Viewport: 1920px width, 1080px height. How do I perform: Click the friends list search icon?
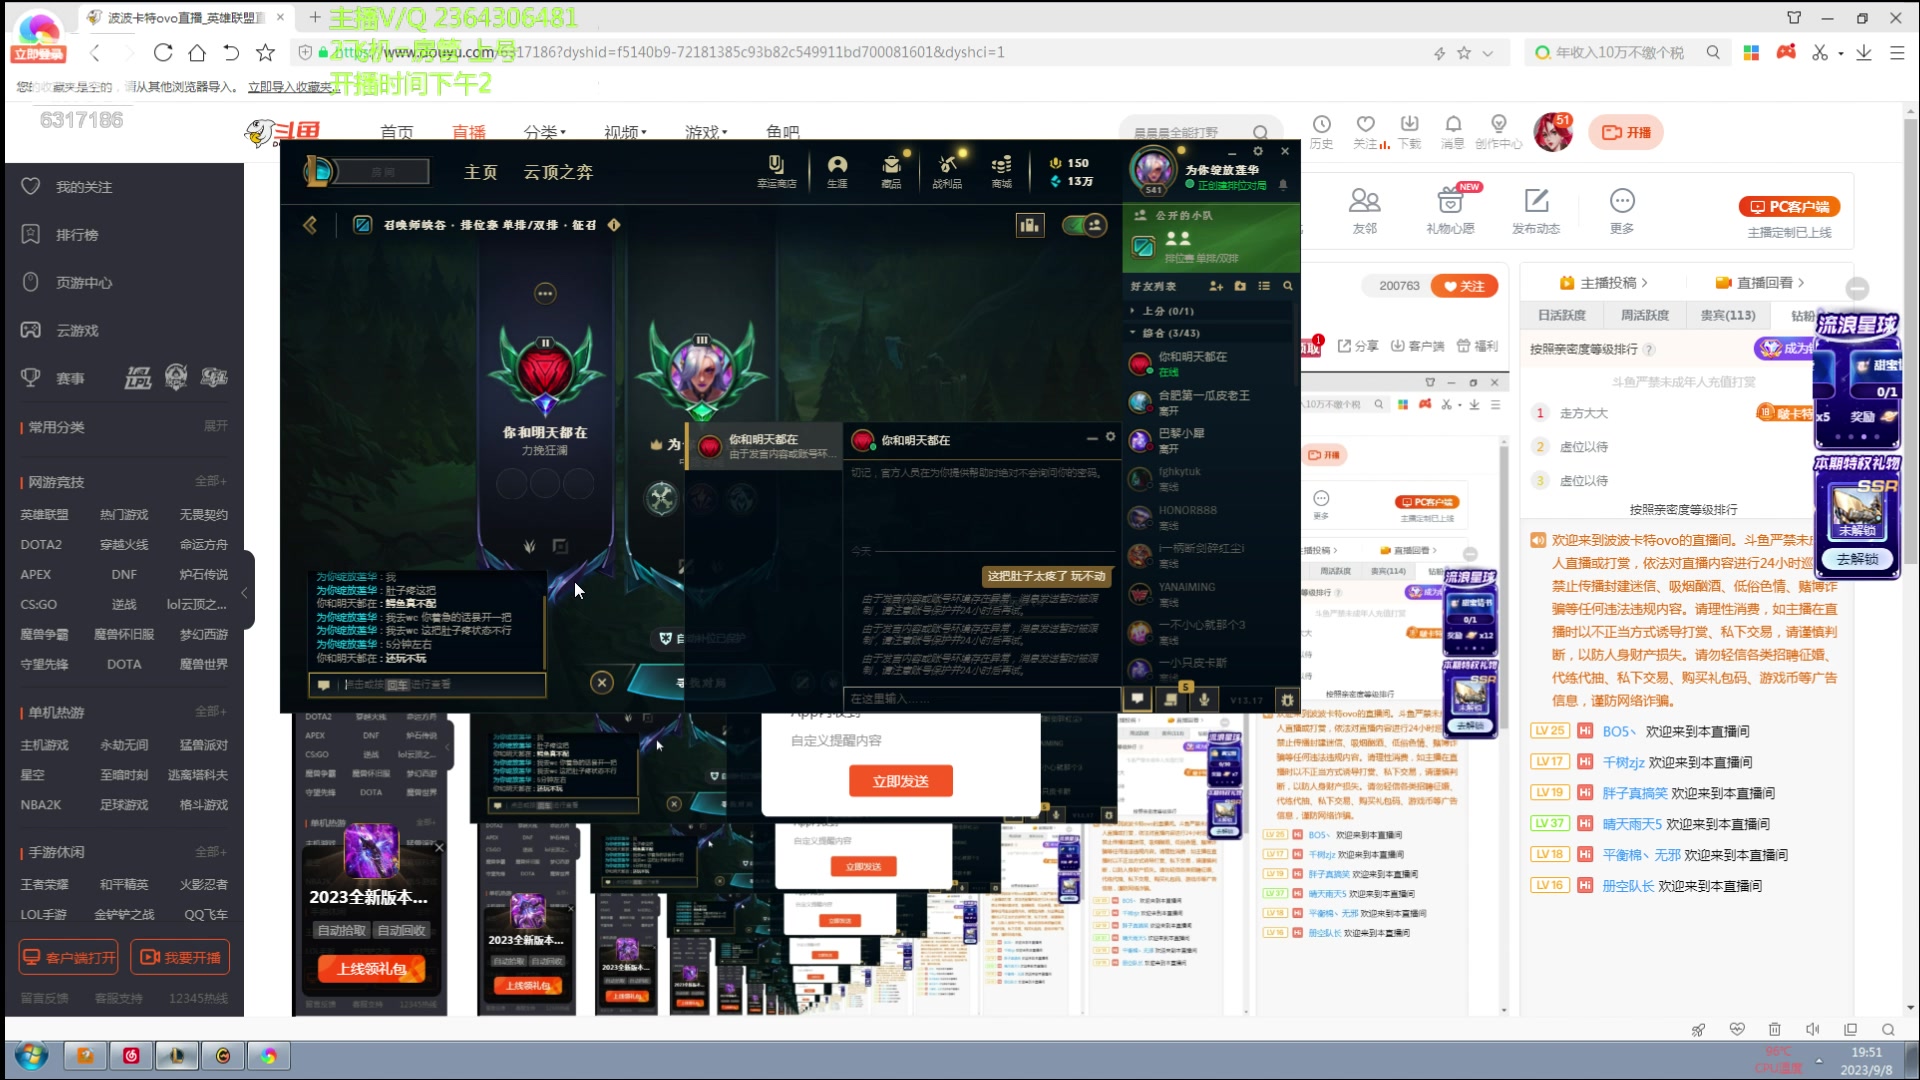tap(1288, 286)
